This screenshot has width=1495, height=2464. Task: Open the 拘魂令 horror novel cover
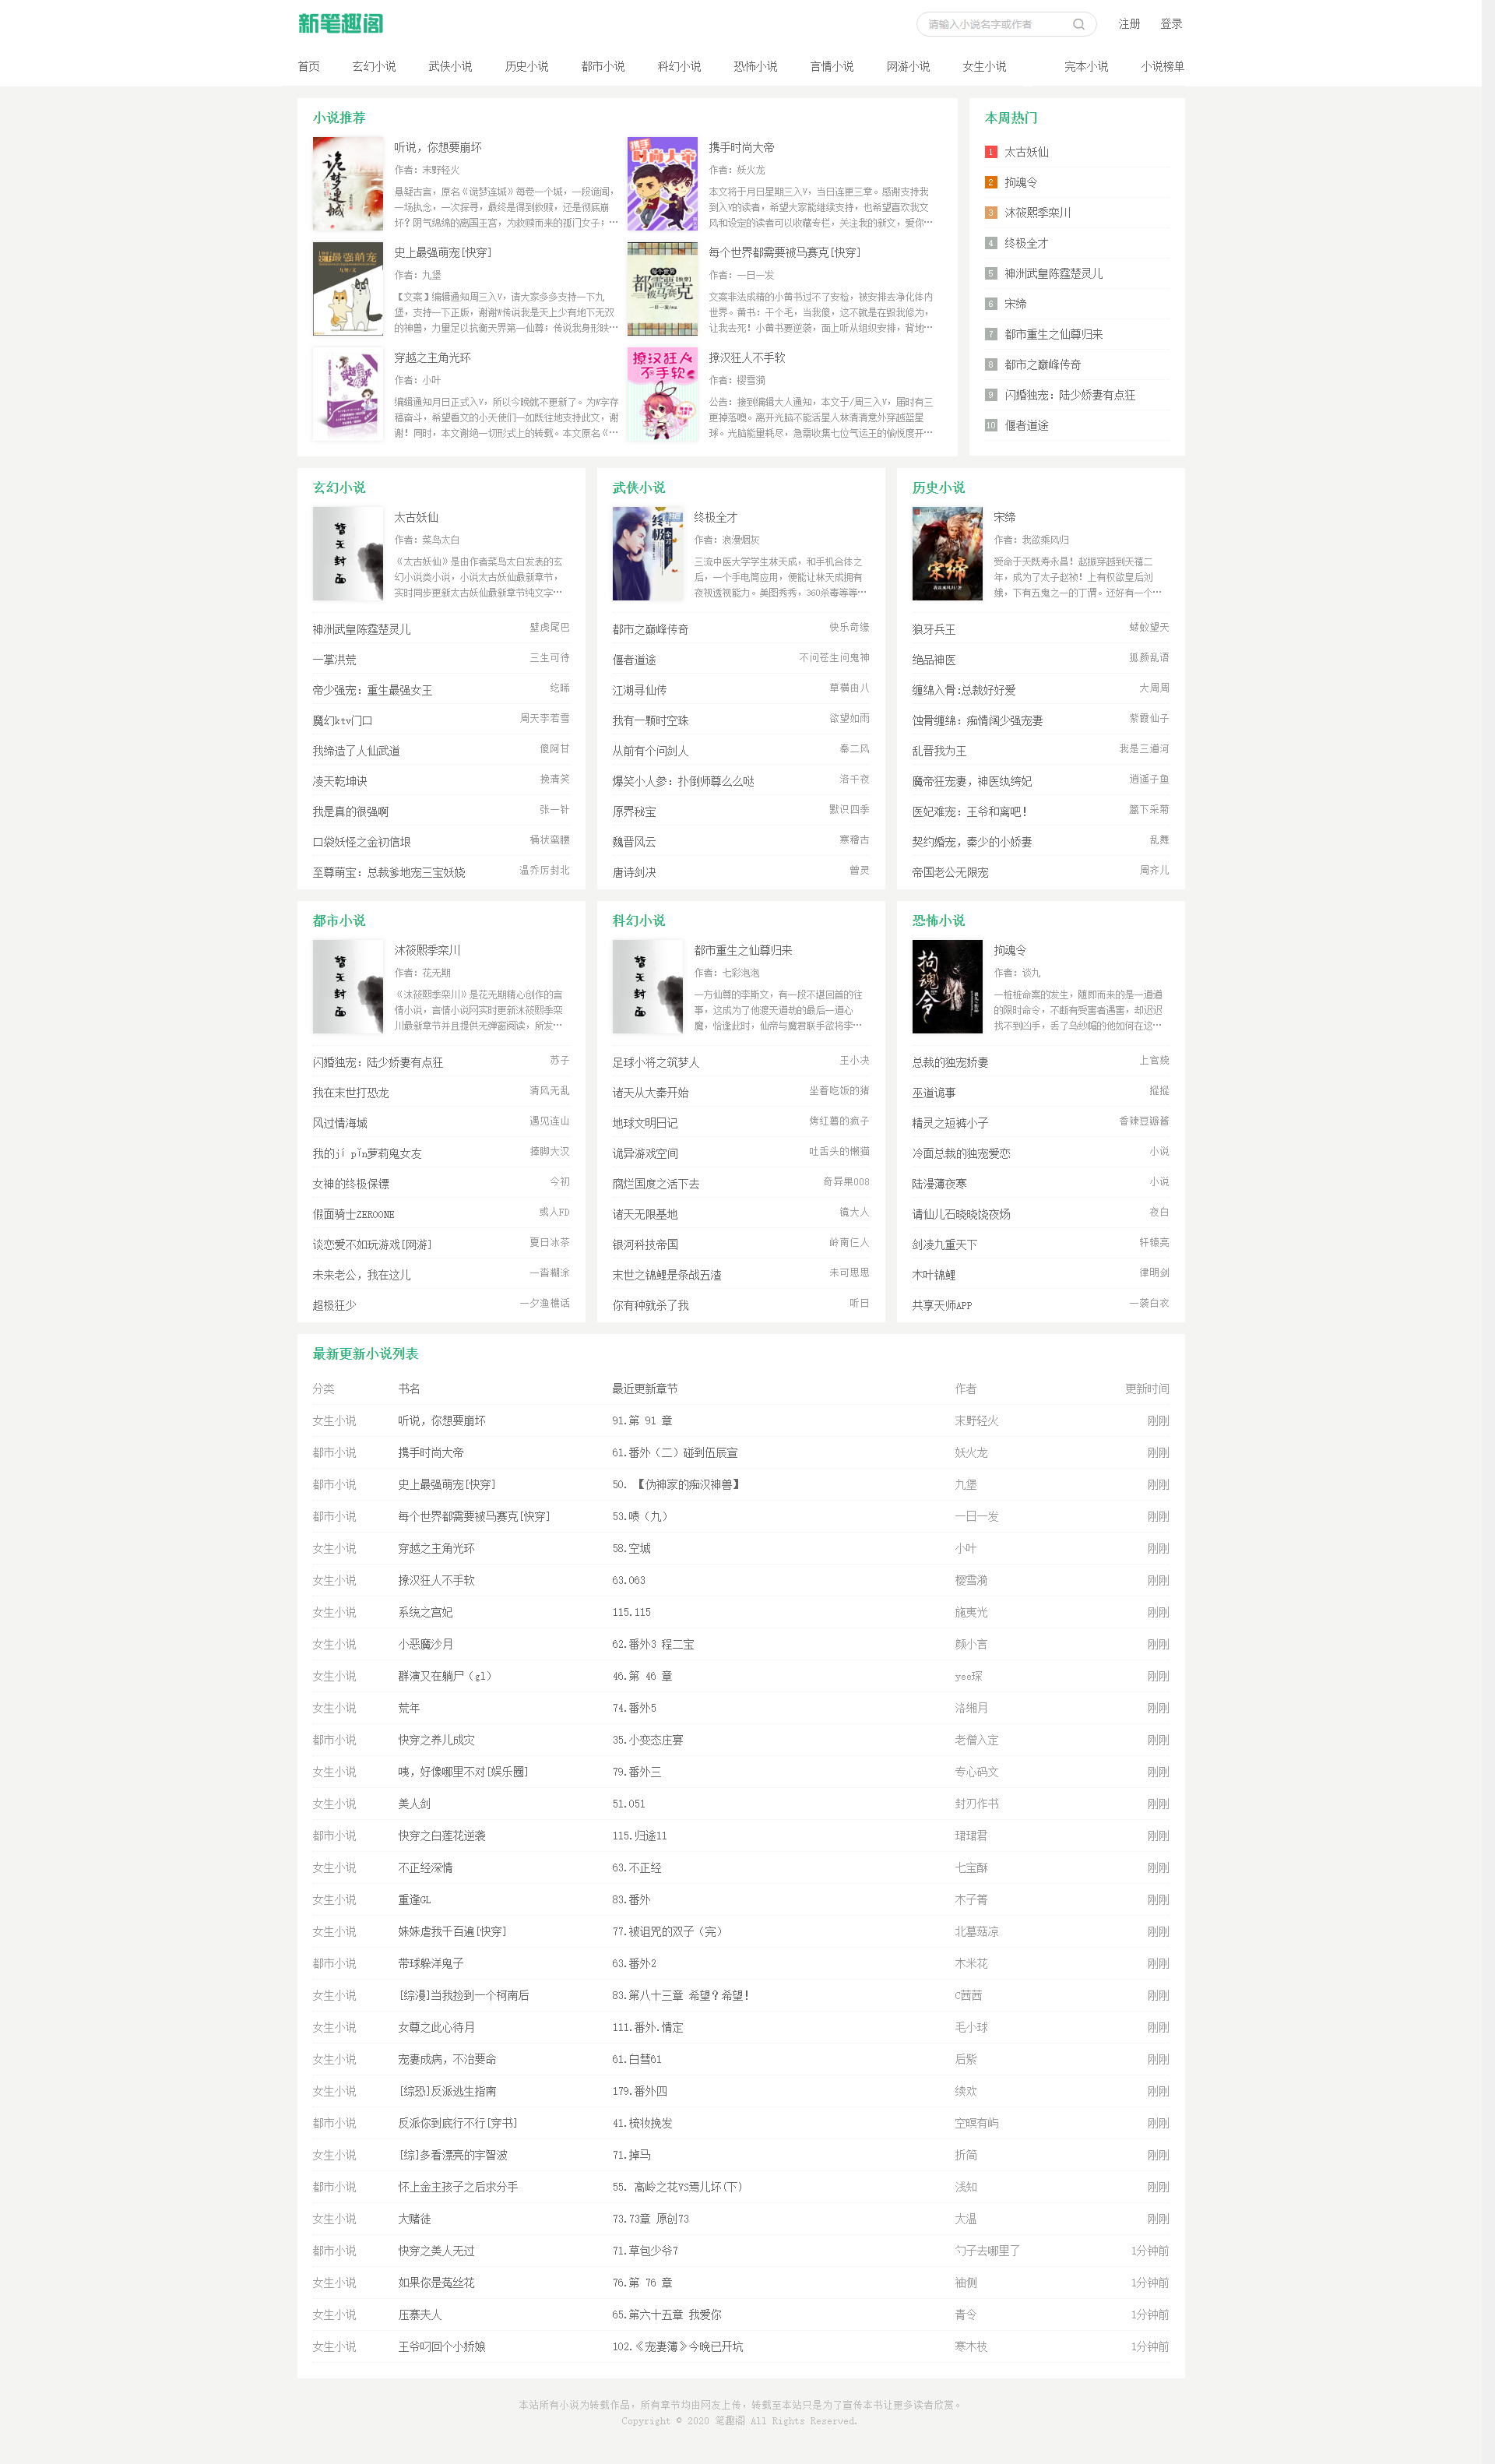947,987
